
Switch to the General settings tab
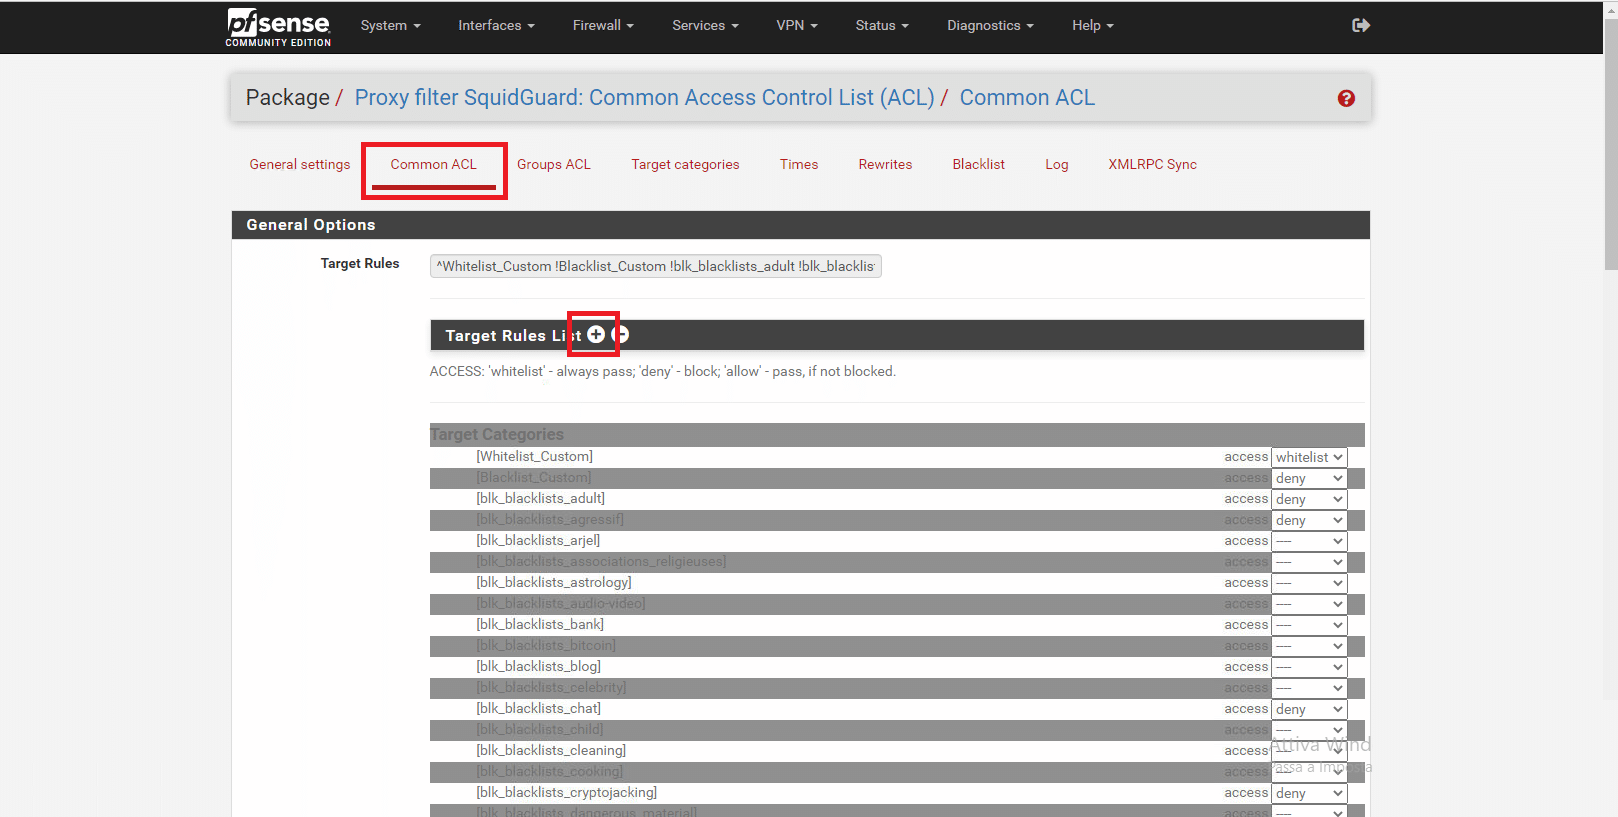pyautogui.click(x=300, y=164)
